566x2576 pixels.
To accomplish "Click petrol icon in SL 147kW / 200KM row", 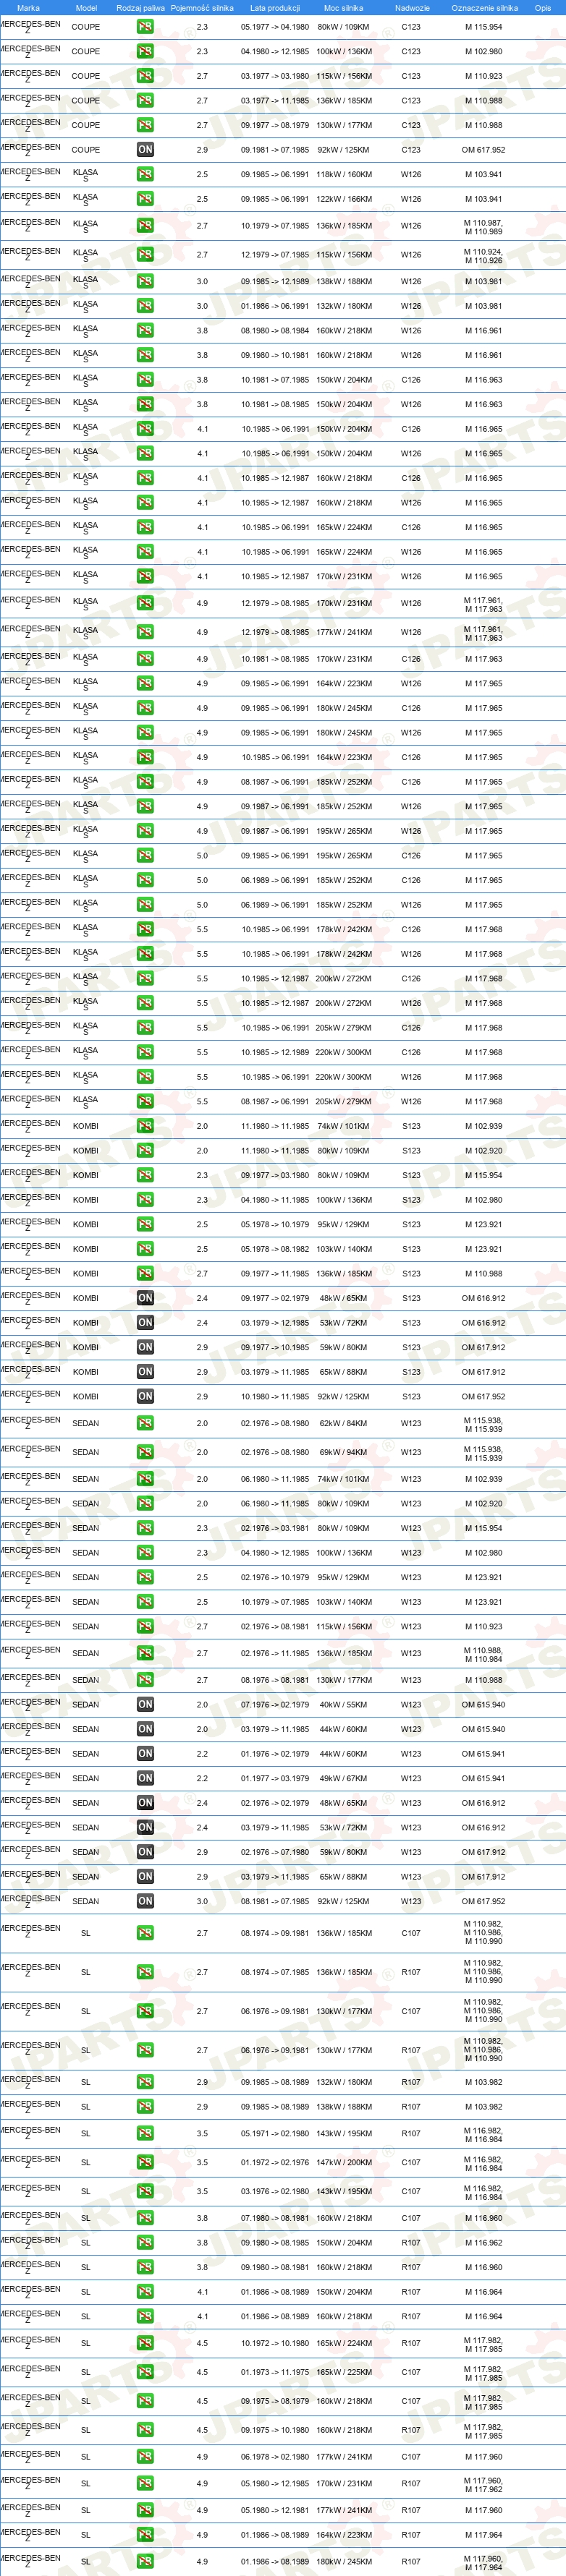I will point(145,2163).
